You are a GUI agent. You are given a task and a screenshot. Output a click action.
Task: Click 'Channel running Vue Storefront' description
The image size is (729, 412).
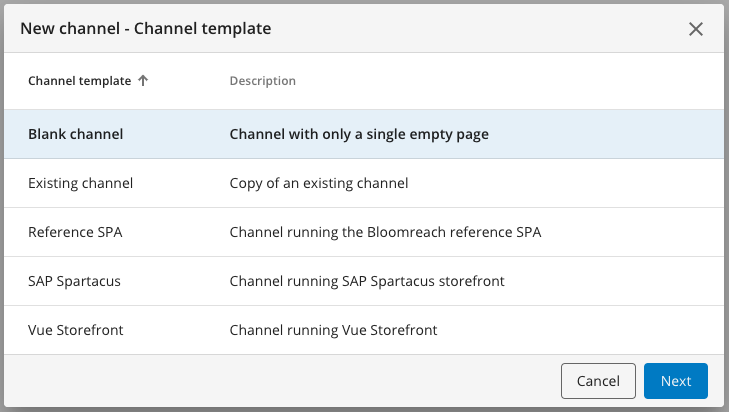click(x=333, y=330)
